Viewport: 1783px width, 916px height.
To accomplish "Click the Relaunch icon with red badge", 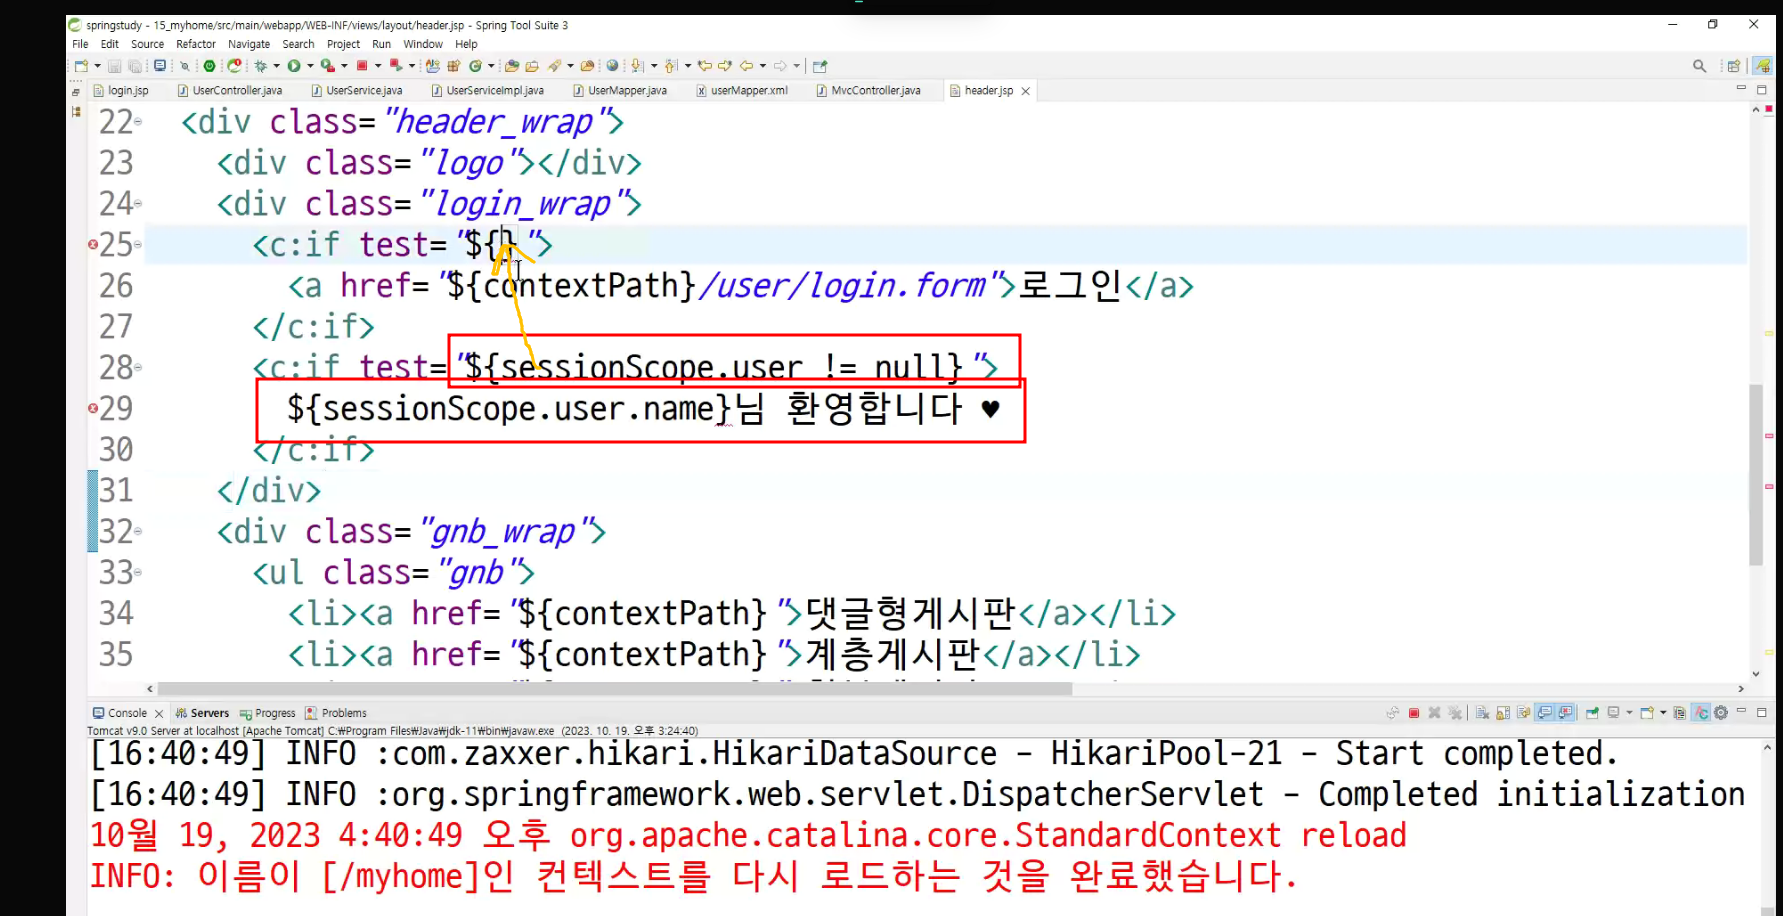I will (x=234, y=66).
